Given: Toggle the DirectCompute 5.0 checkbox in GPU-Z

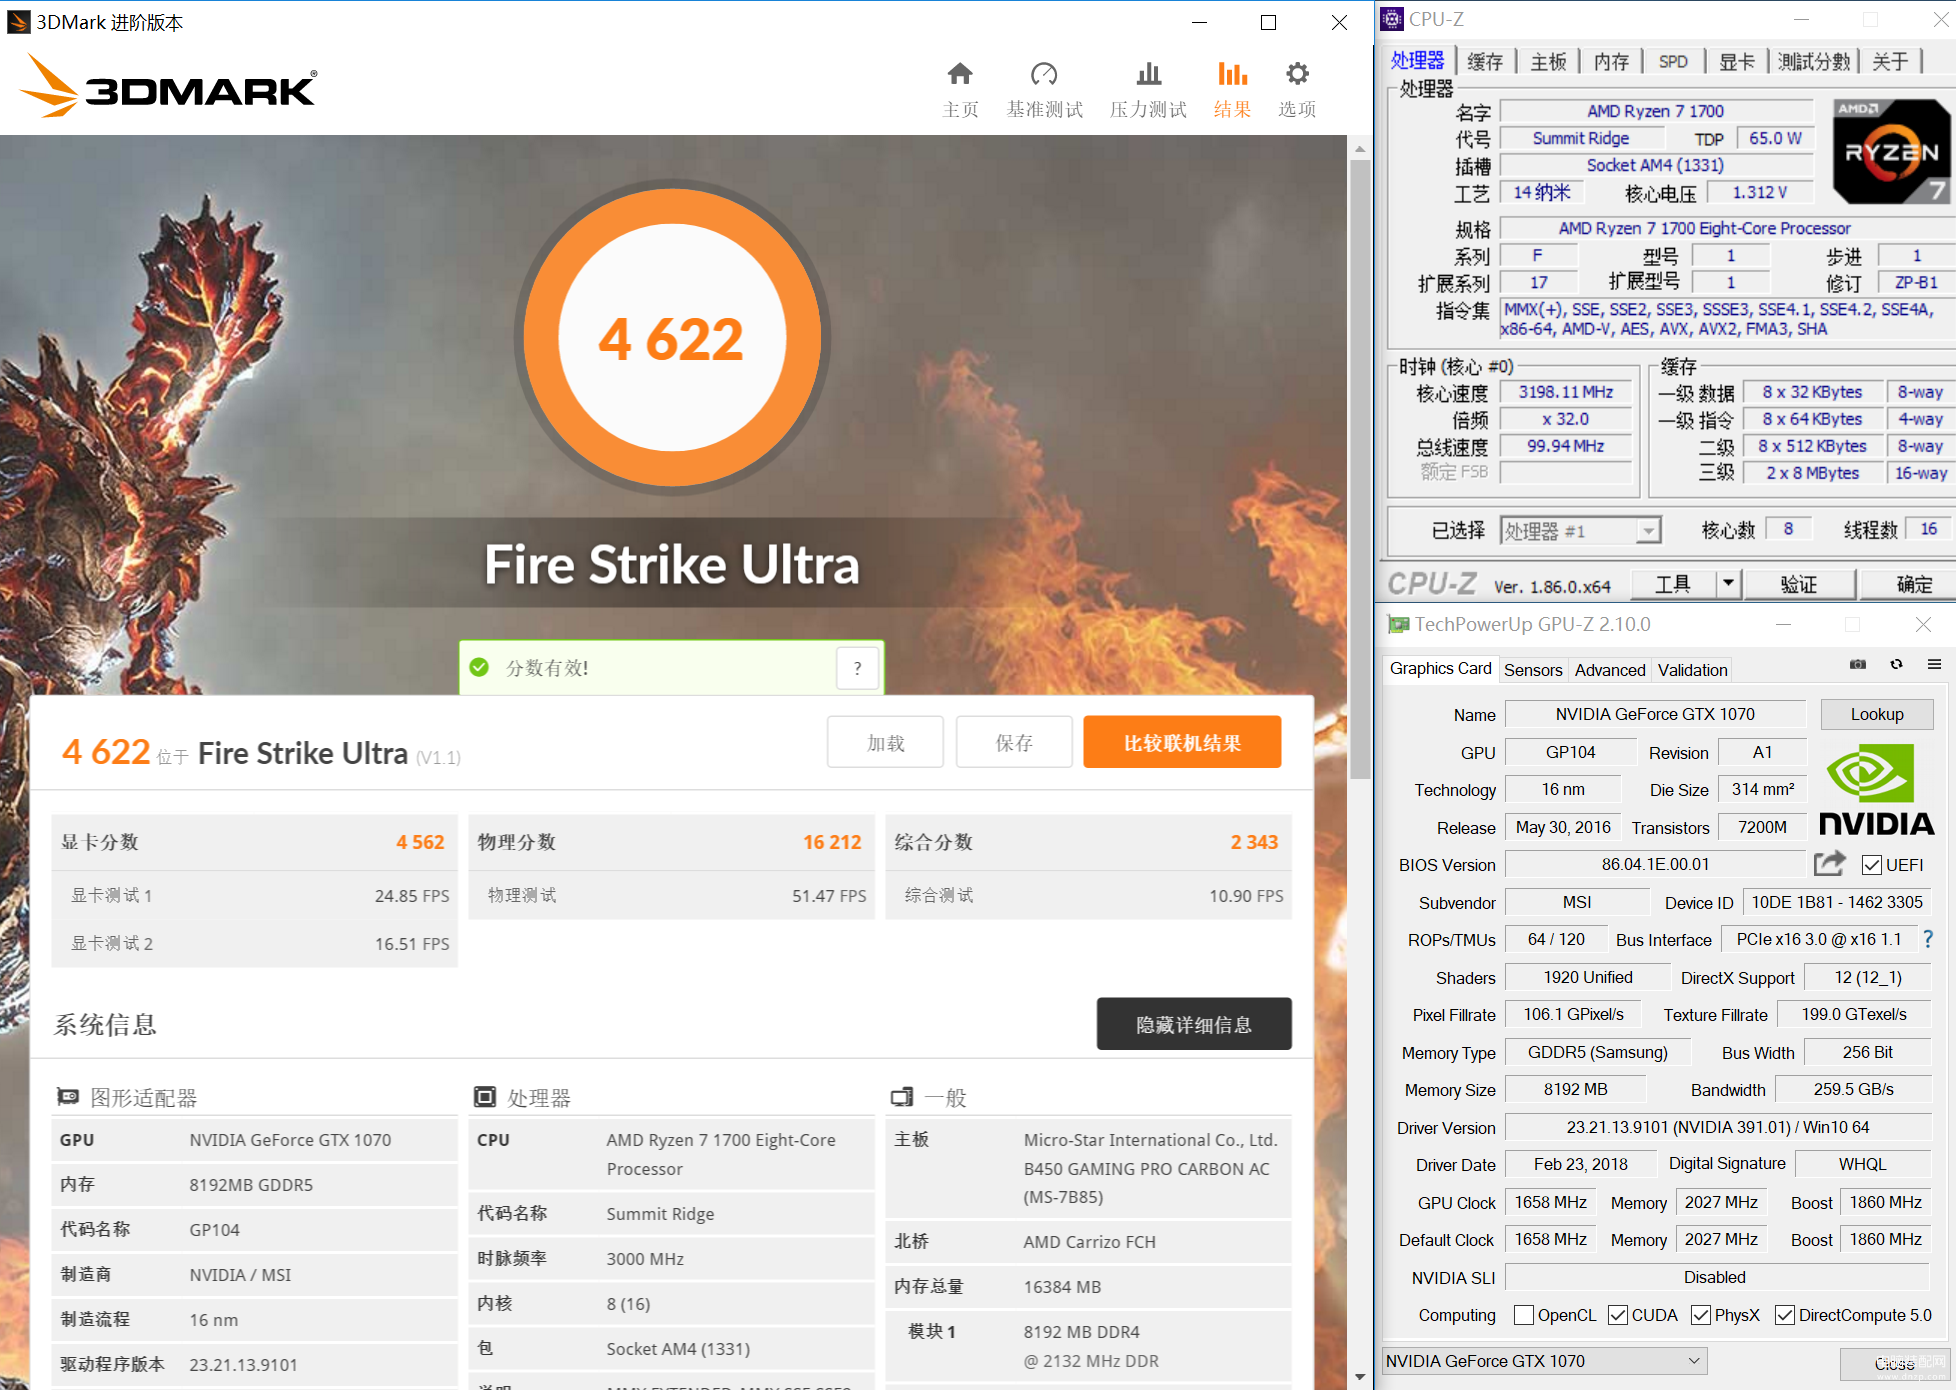Looking at the screenshot, I should click(x=1785, y=1315).
